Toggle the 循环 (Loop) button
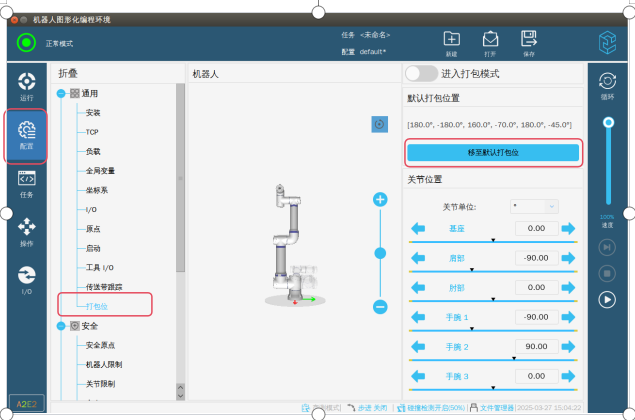This screenshot has width=635, height=420. point(606,84)
